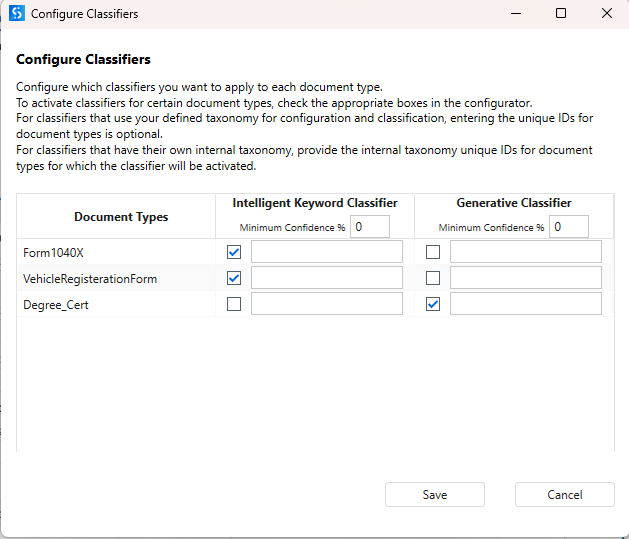This screenshot has width=629, height=539.
Task: Close the Configure Classifiers window
Action: (x=607, y=13)
